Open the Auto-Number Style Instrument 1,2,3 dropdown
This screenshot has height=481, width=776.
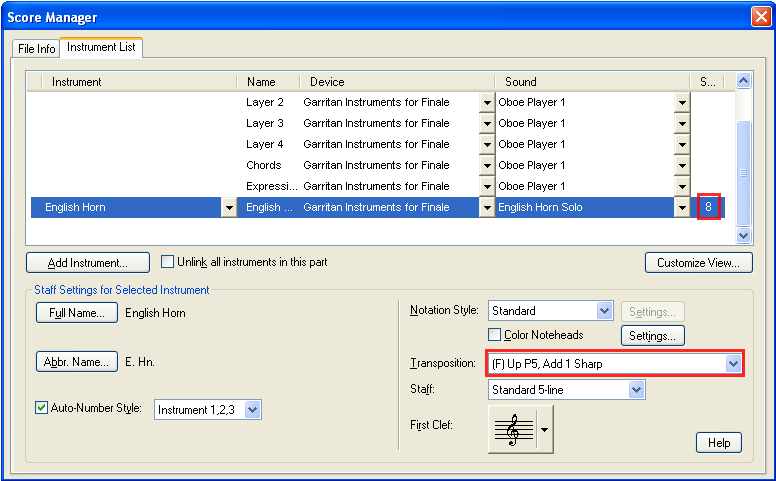(x=252, y=410)
